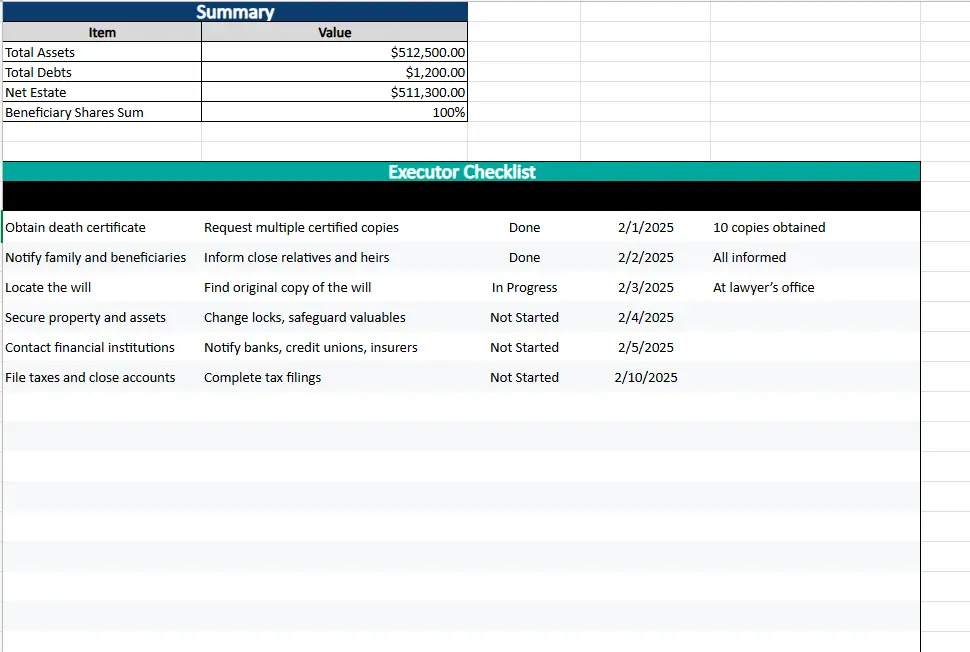The width and height of the screenshot is (970, 652).
Task: Click the Value column header cell
Action: [334, 32]
